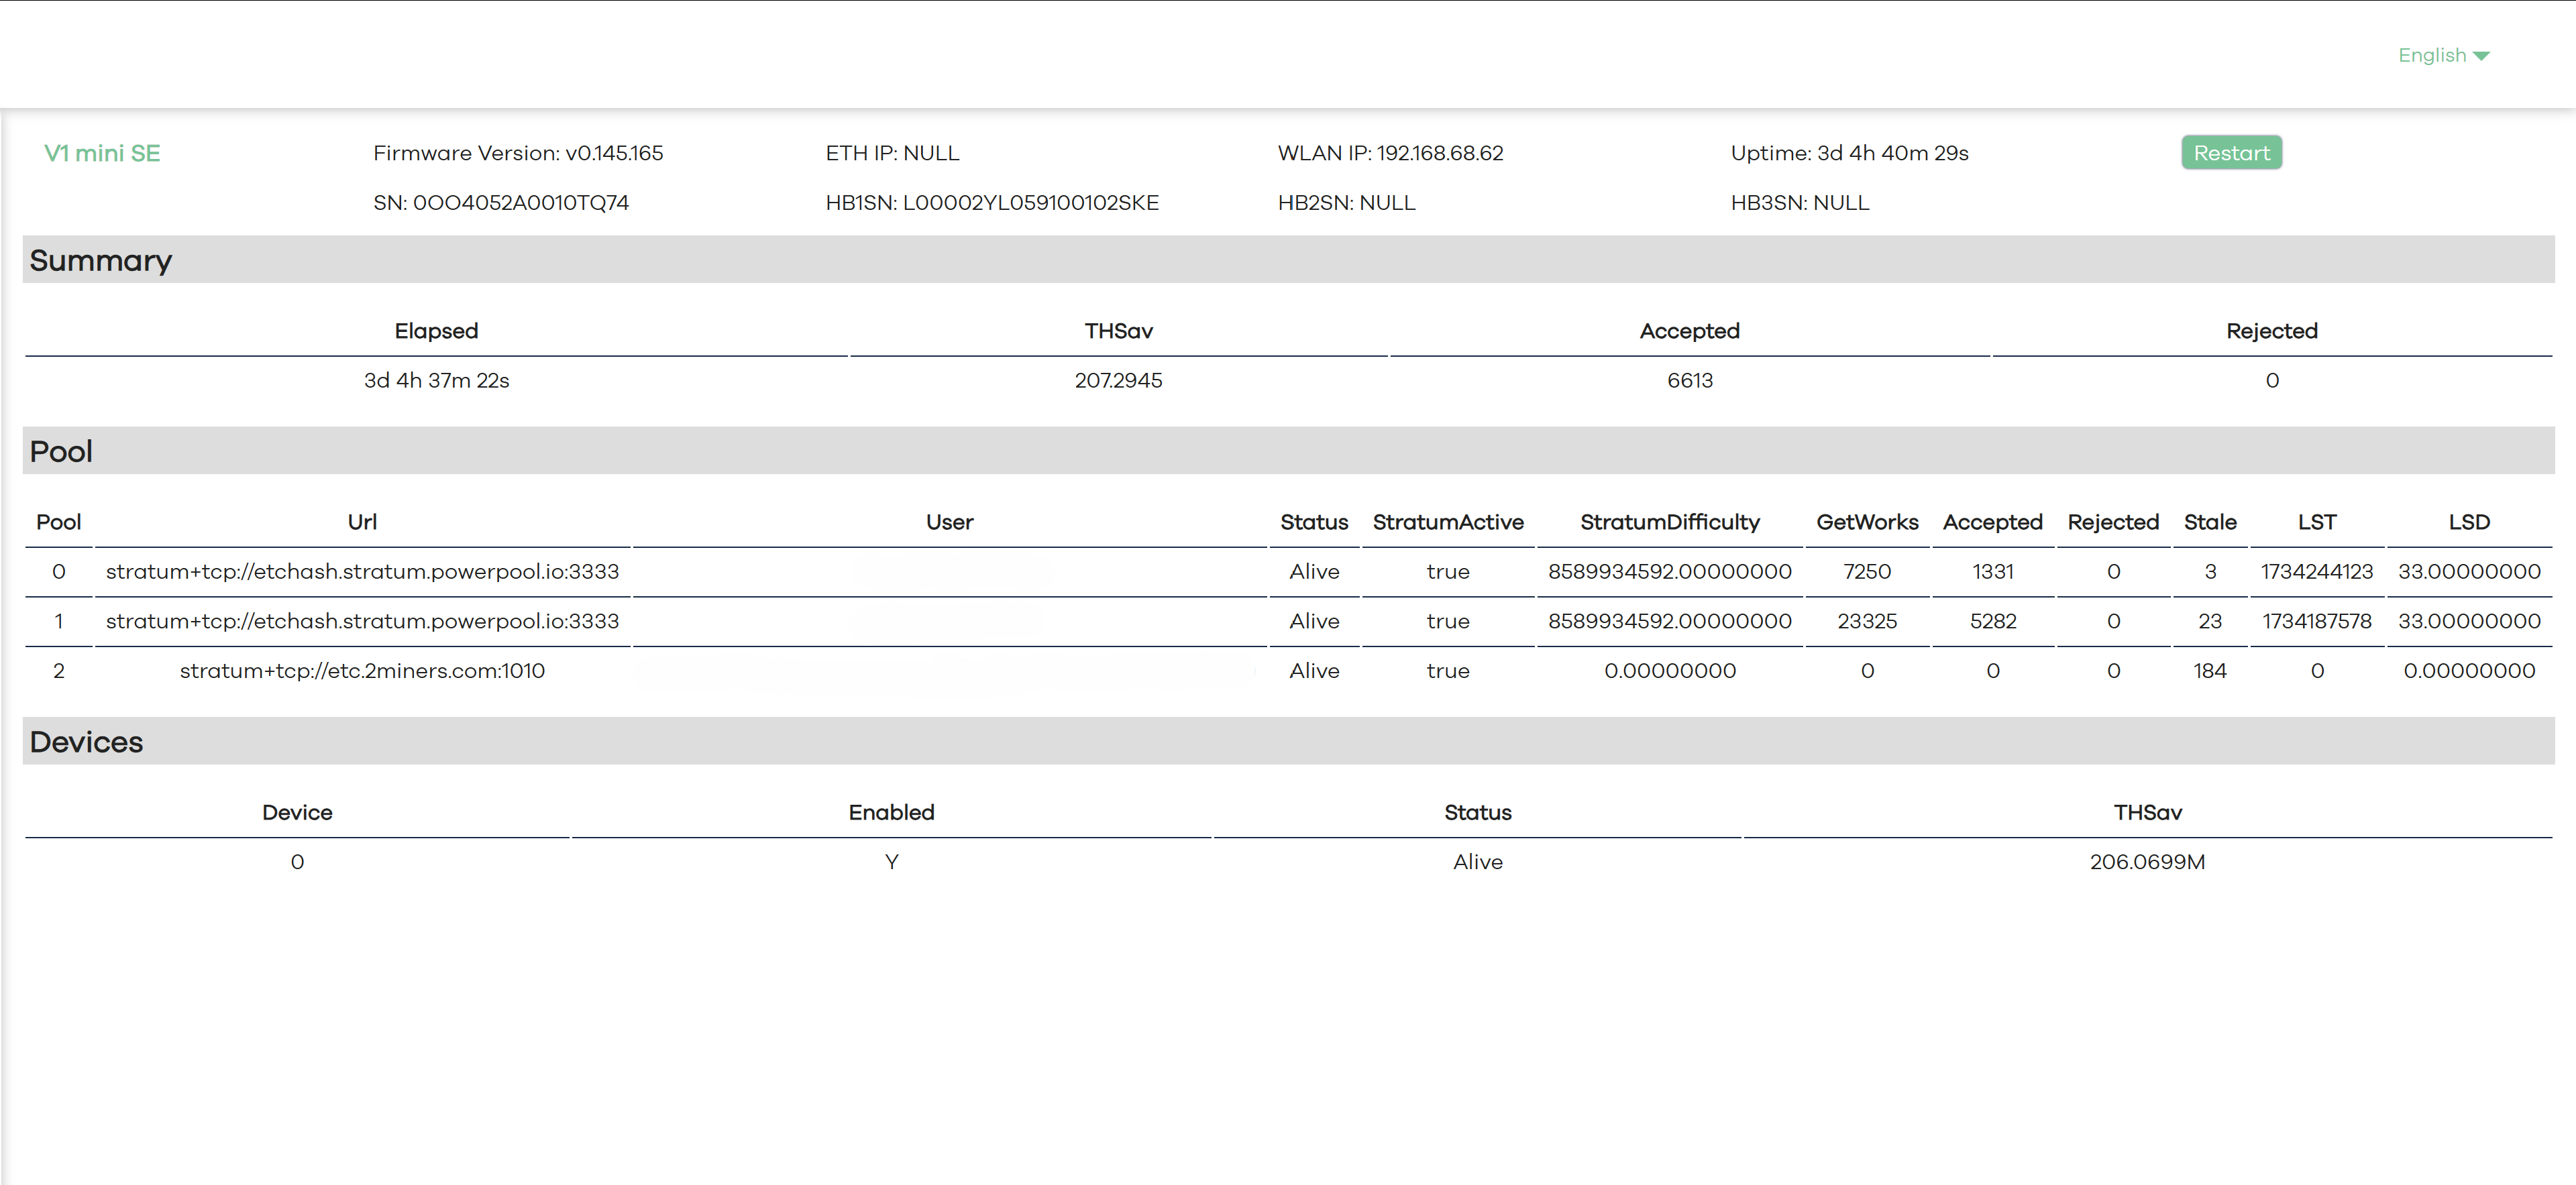Screen dimensions: 2576x1185
Task: Click the dropdown arrow next to English
Action: tap(2481, 56)
